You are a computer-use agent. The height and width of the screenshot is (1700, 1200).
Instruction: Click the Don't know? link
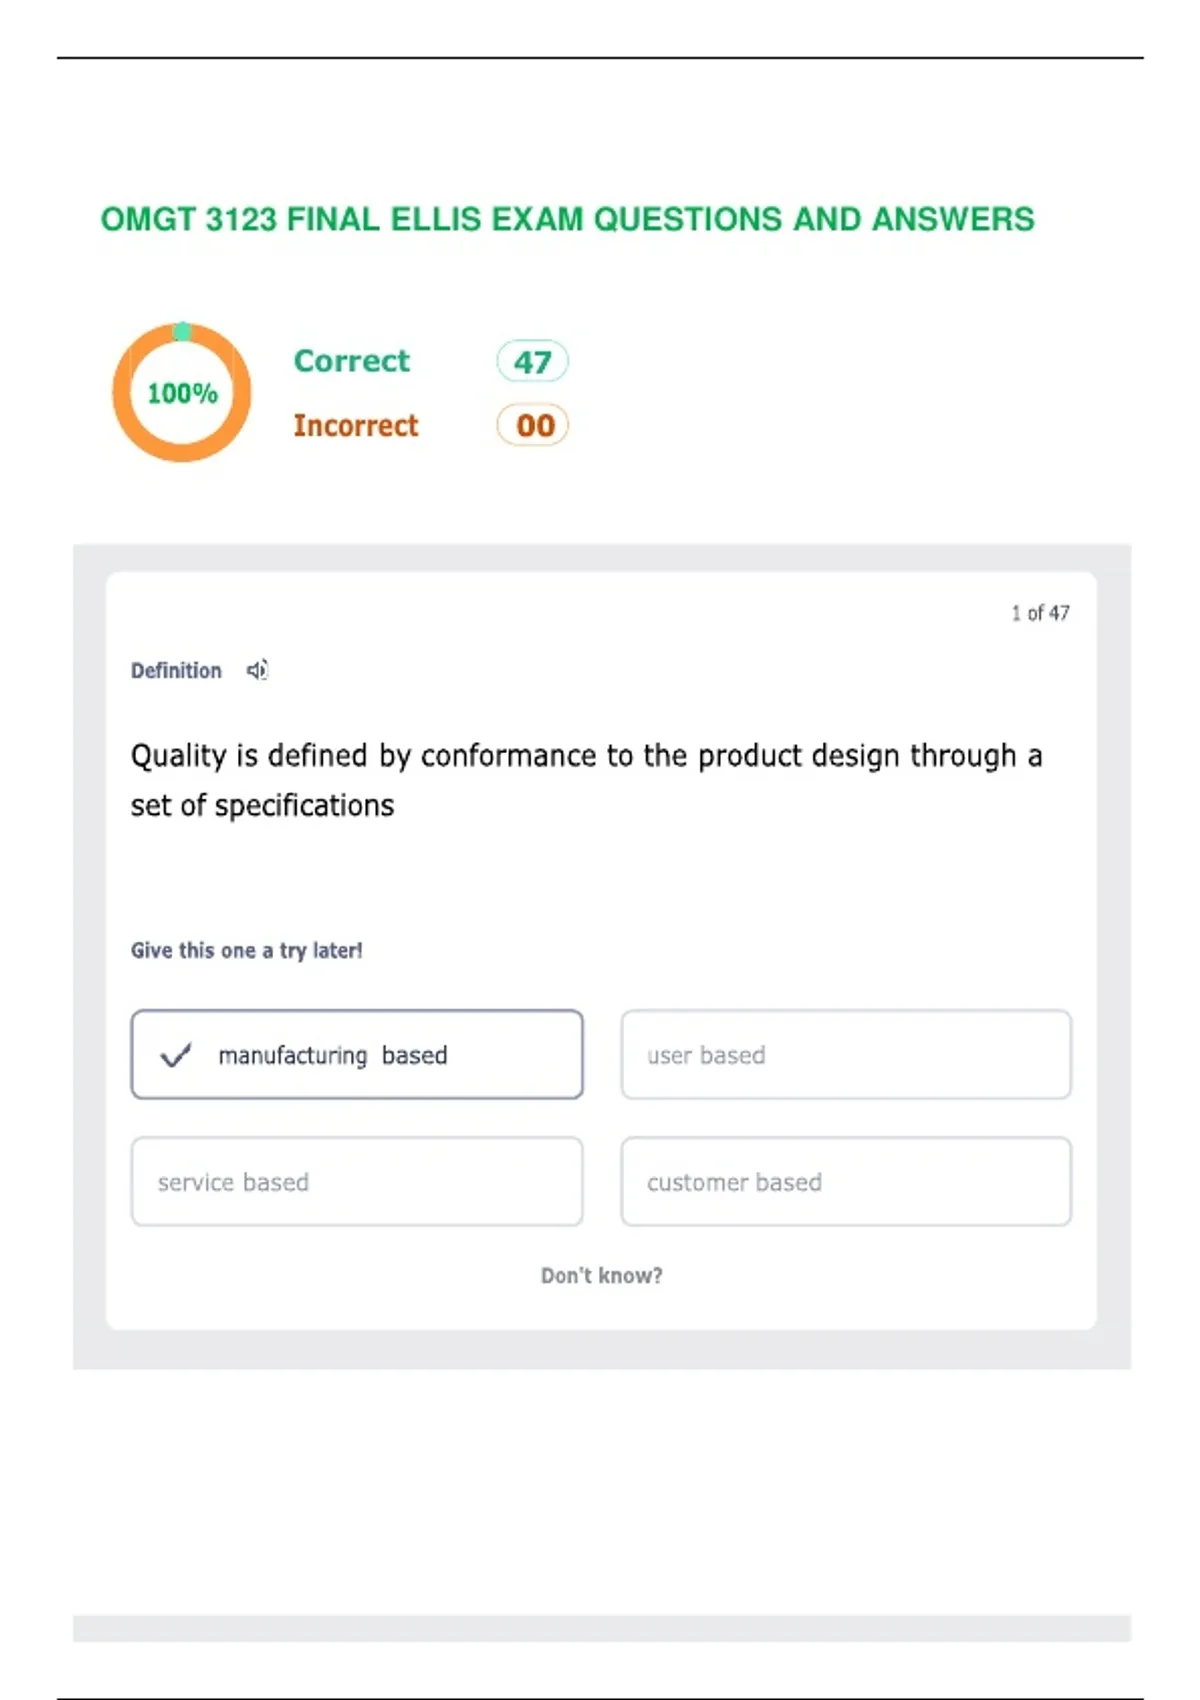click(602, 1276)
